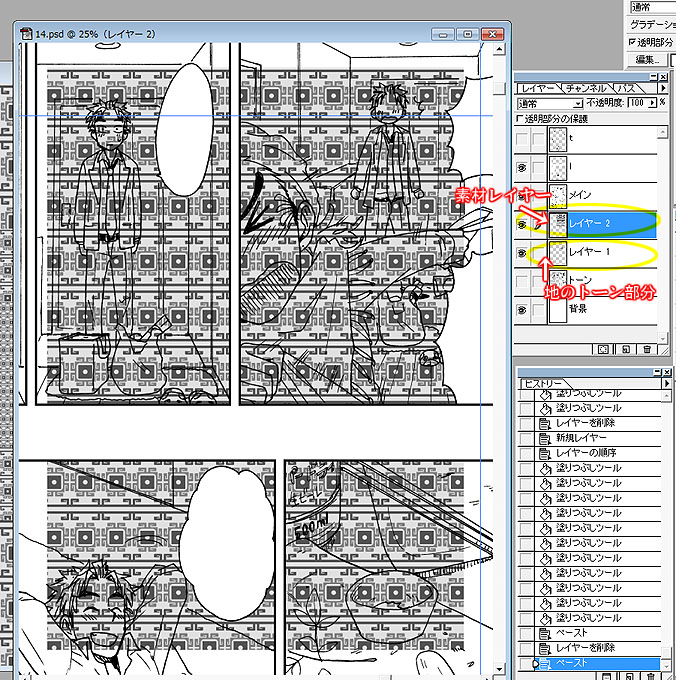Image resolution: width=676 pixels, height=680 pixels.
Task: Click the Layers list scroll down arrow
Action: [663, 338]
